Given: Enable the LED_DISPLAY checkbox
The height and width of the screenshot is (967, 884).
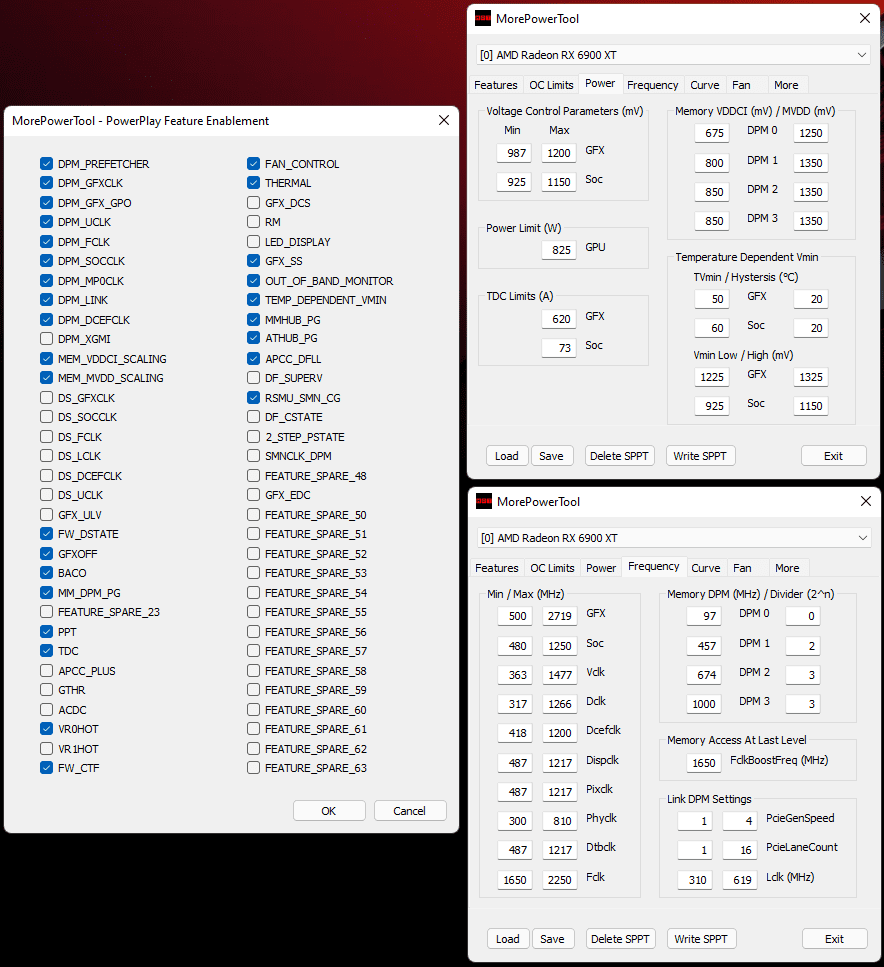Looking at the screenshot, I should [253, 242].
